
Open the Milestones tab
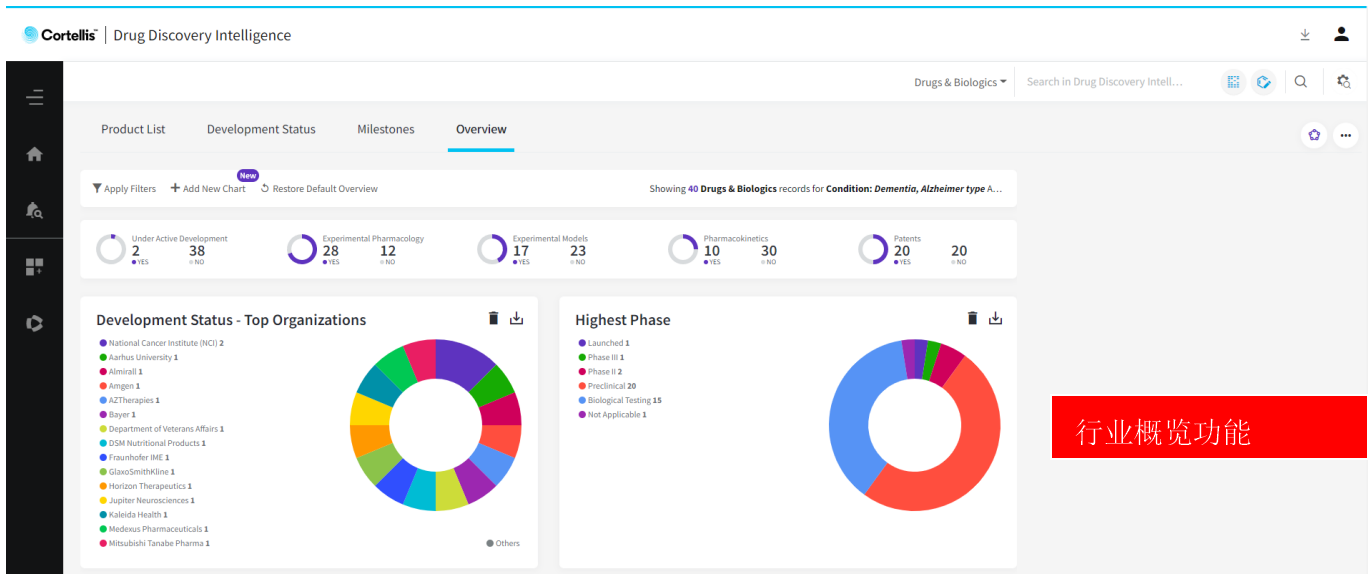pyautogui.click(x=386, y=129)
